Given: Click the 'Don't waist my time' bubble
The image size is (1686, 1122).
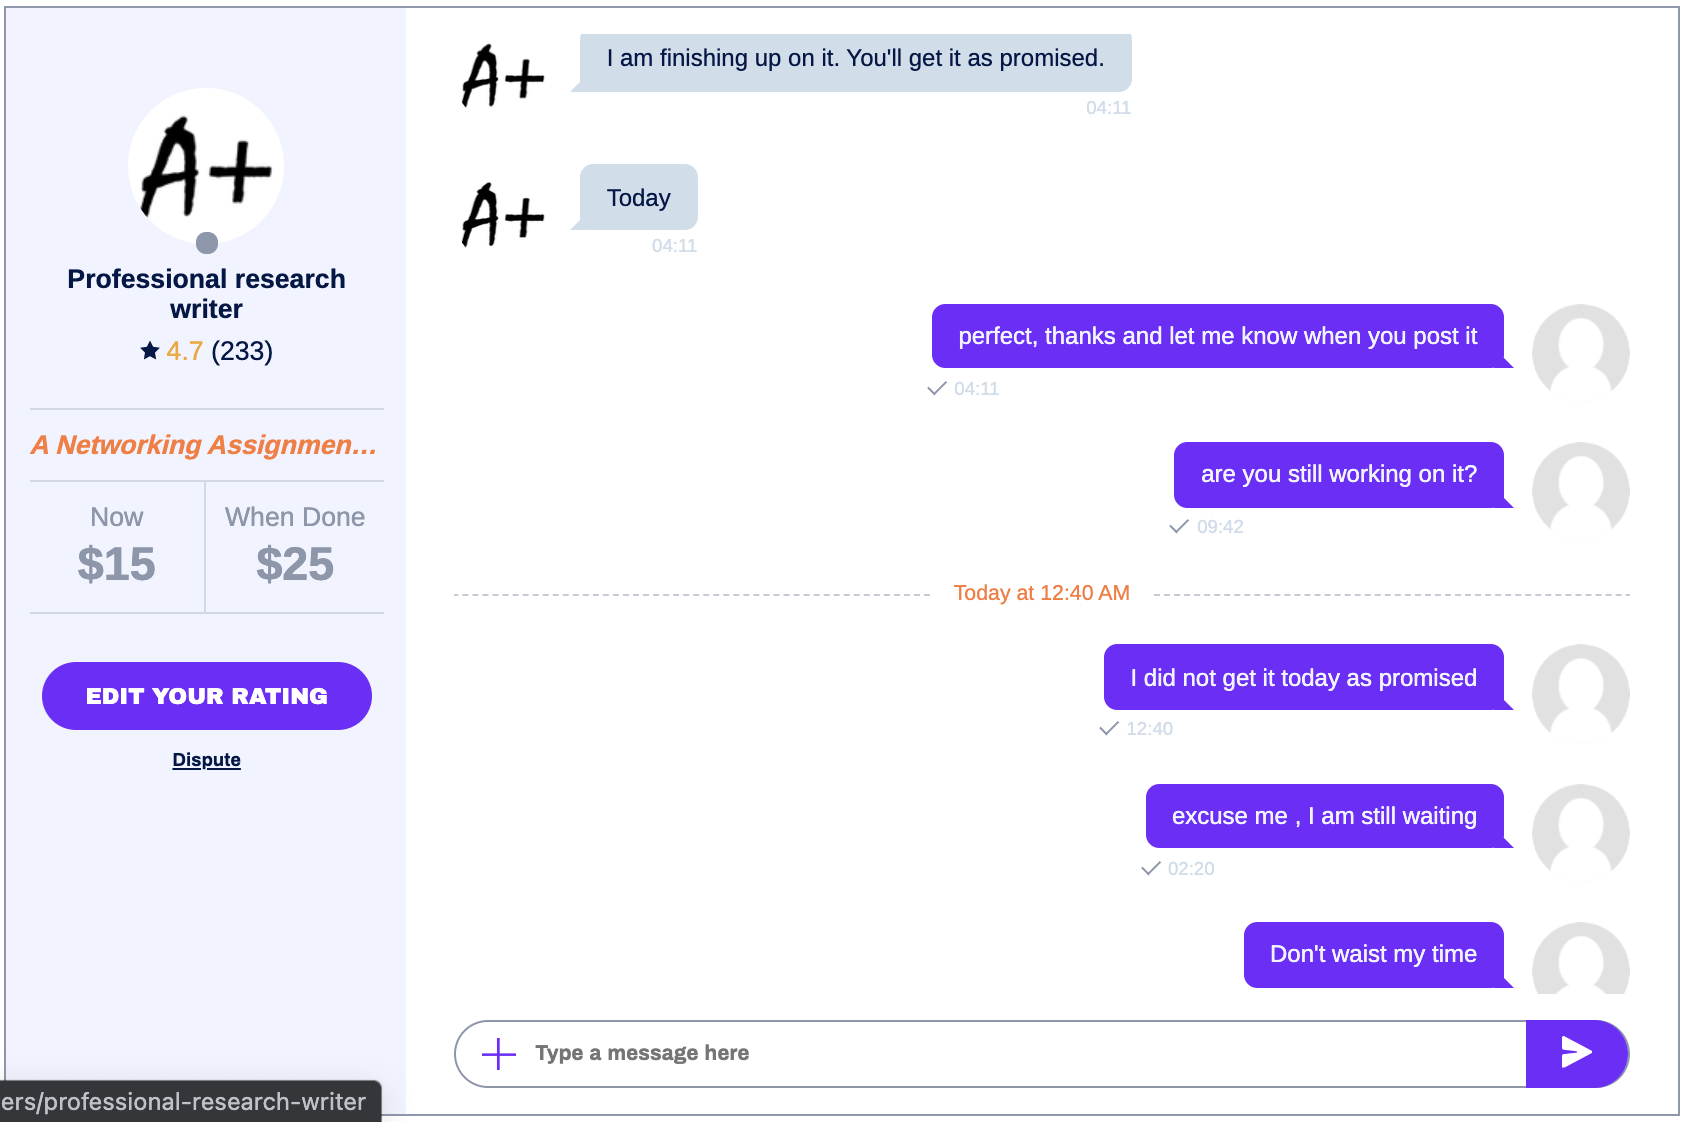Looking at the screenshot, I should pyautogui.click(x=1374, y=954).
